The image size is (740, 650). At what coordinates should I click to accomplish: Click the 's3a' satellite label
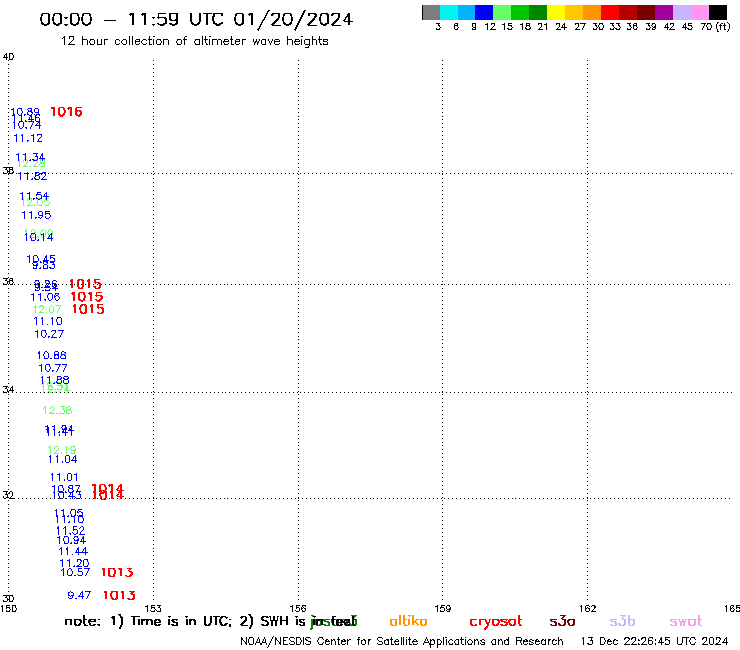pyautogui.click(x=562, y=621)
